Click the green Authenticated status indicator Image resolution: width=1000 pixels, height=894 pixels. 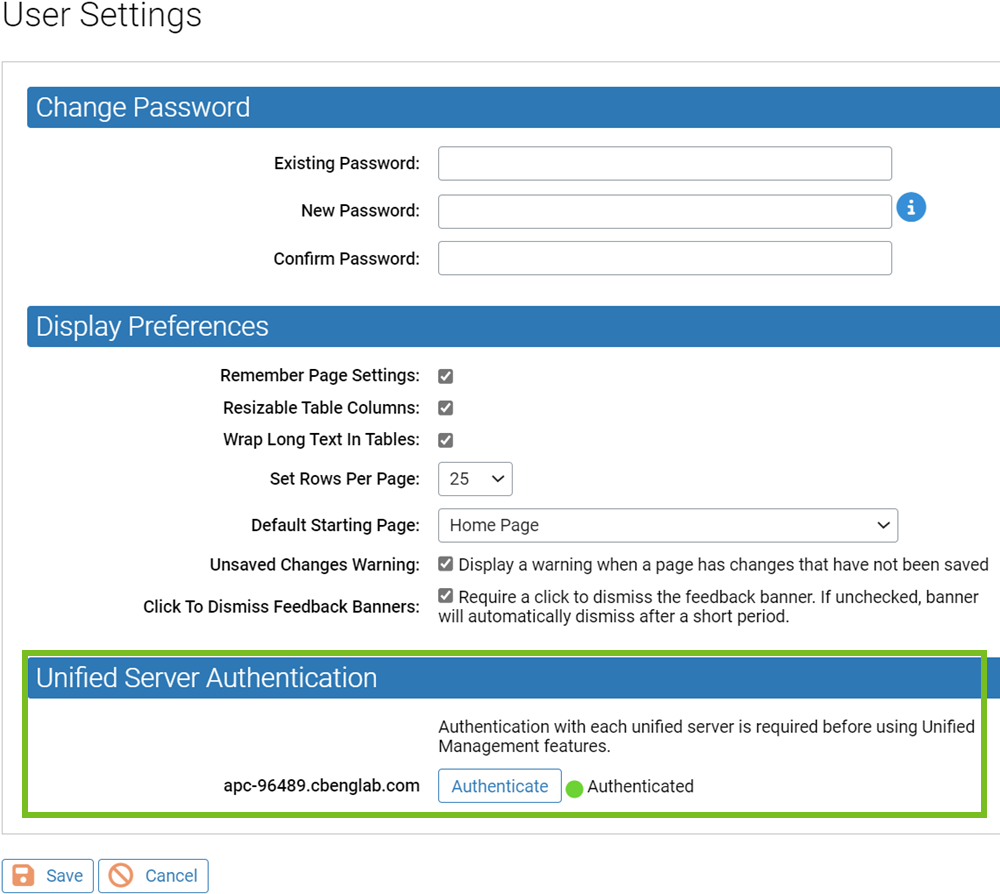pos(575,788)
